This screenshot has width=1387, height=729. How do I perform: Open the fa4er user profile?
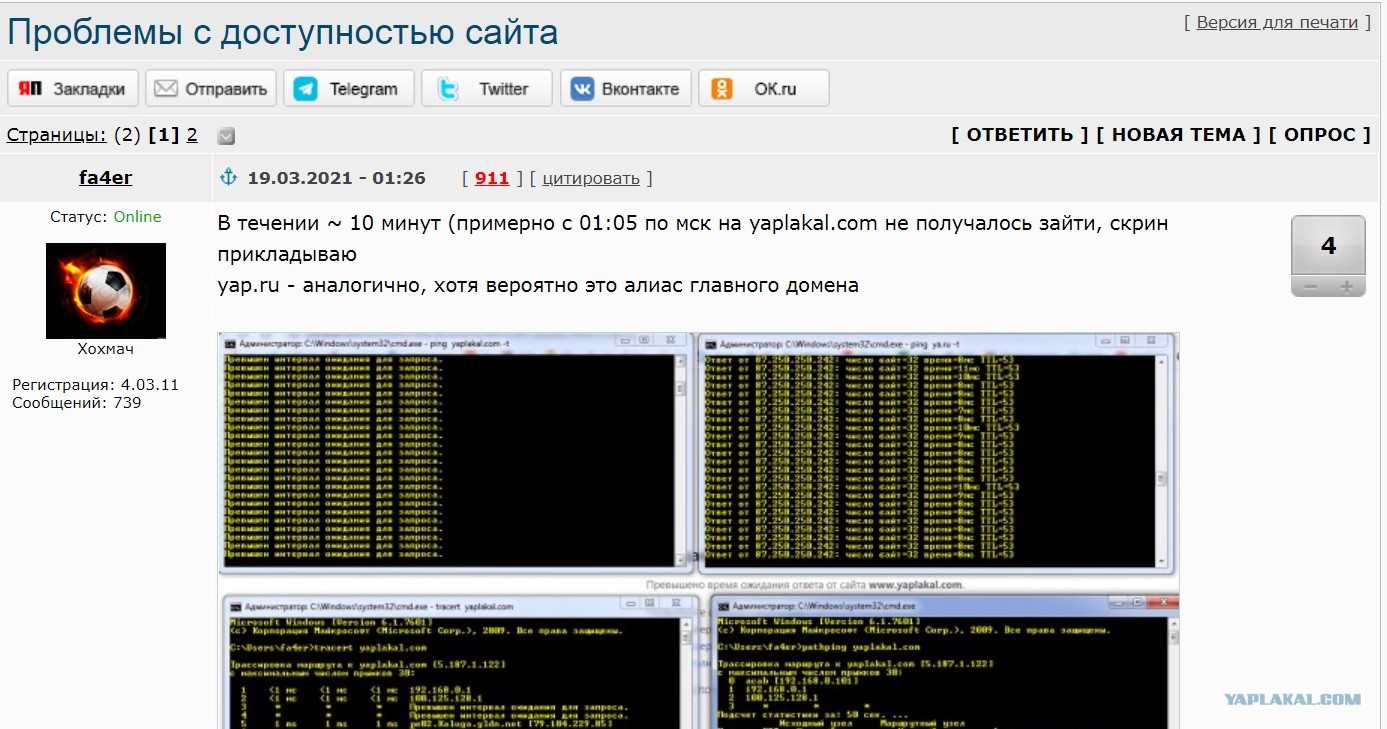tap(106, 178)
